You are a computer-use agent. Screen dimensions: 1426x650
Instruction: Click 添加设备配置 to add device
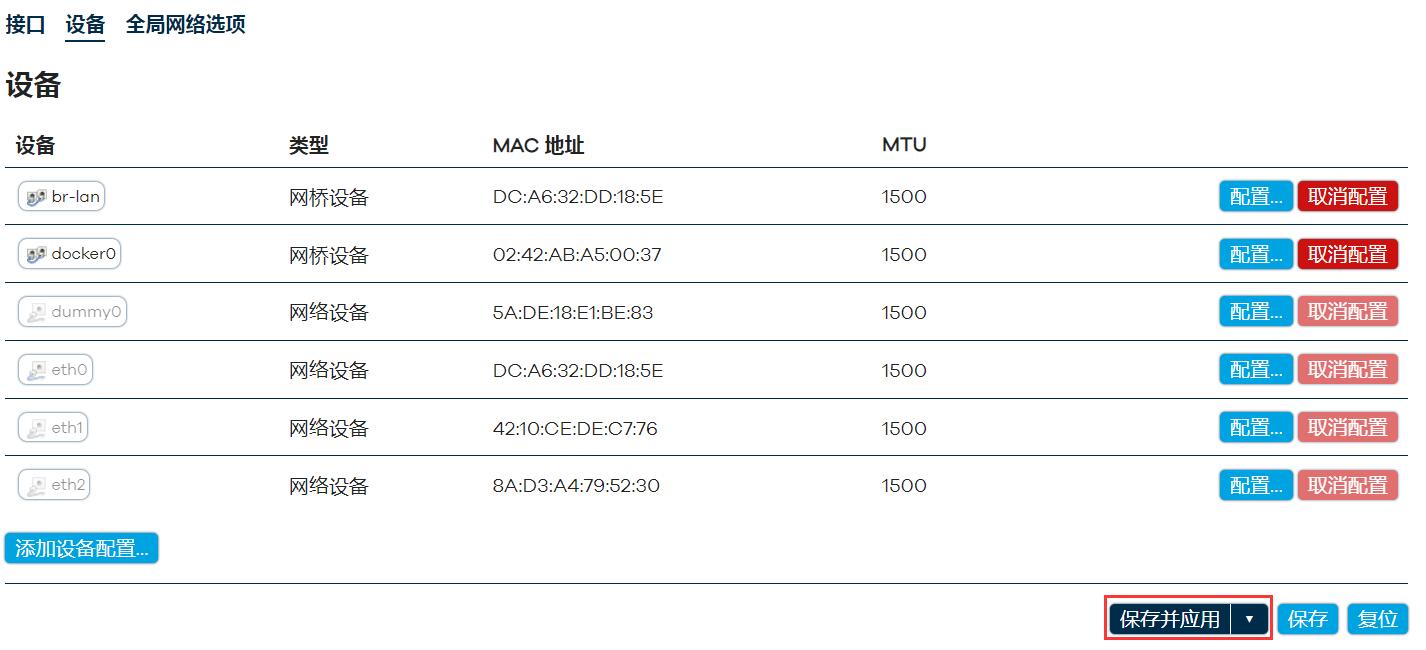pyautogui.click(x=82, y=549)
